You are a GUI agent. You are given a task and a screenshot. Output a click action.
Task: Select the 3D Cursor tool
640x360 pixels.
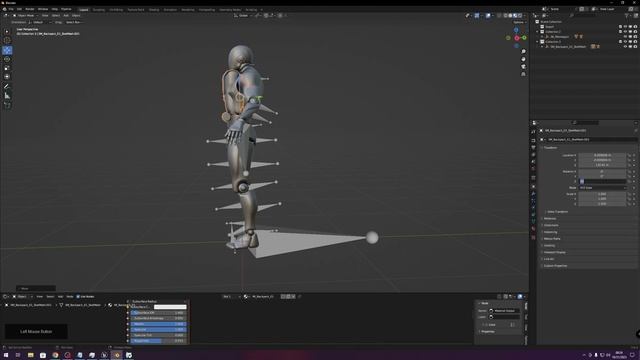(x=7, y=40)
